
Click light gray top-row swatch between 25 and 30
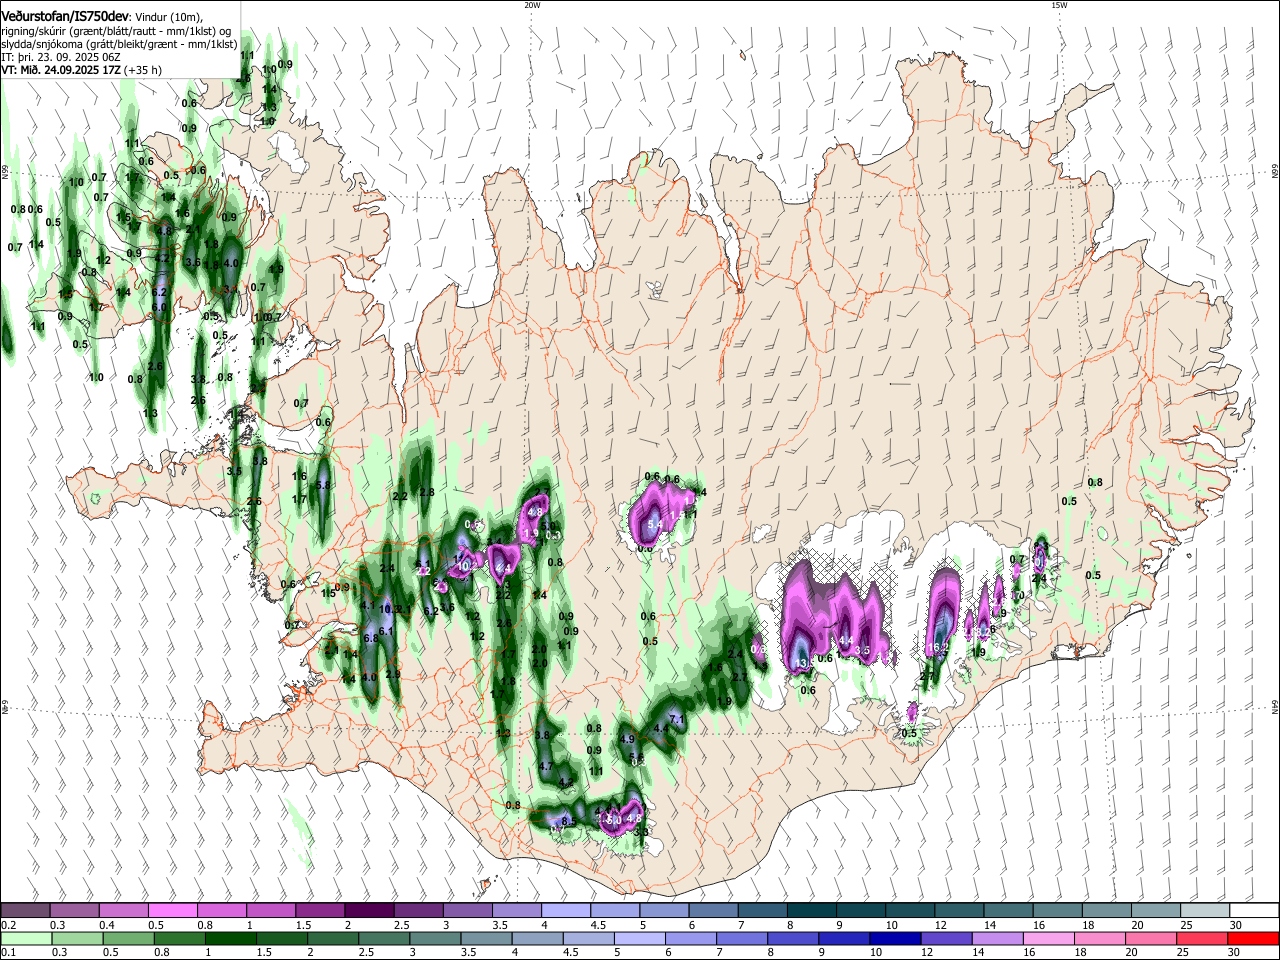(1204, 911)
